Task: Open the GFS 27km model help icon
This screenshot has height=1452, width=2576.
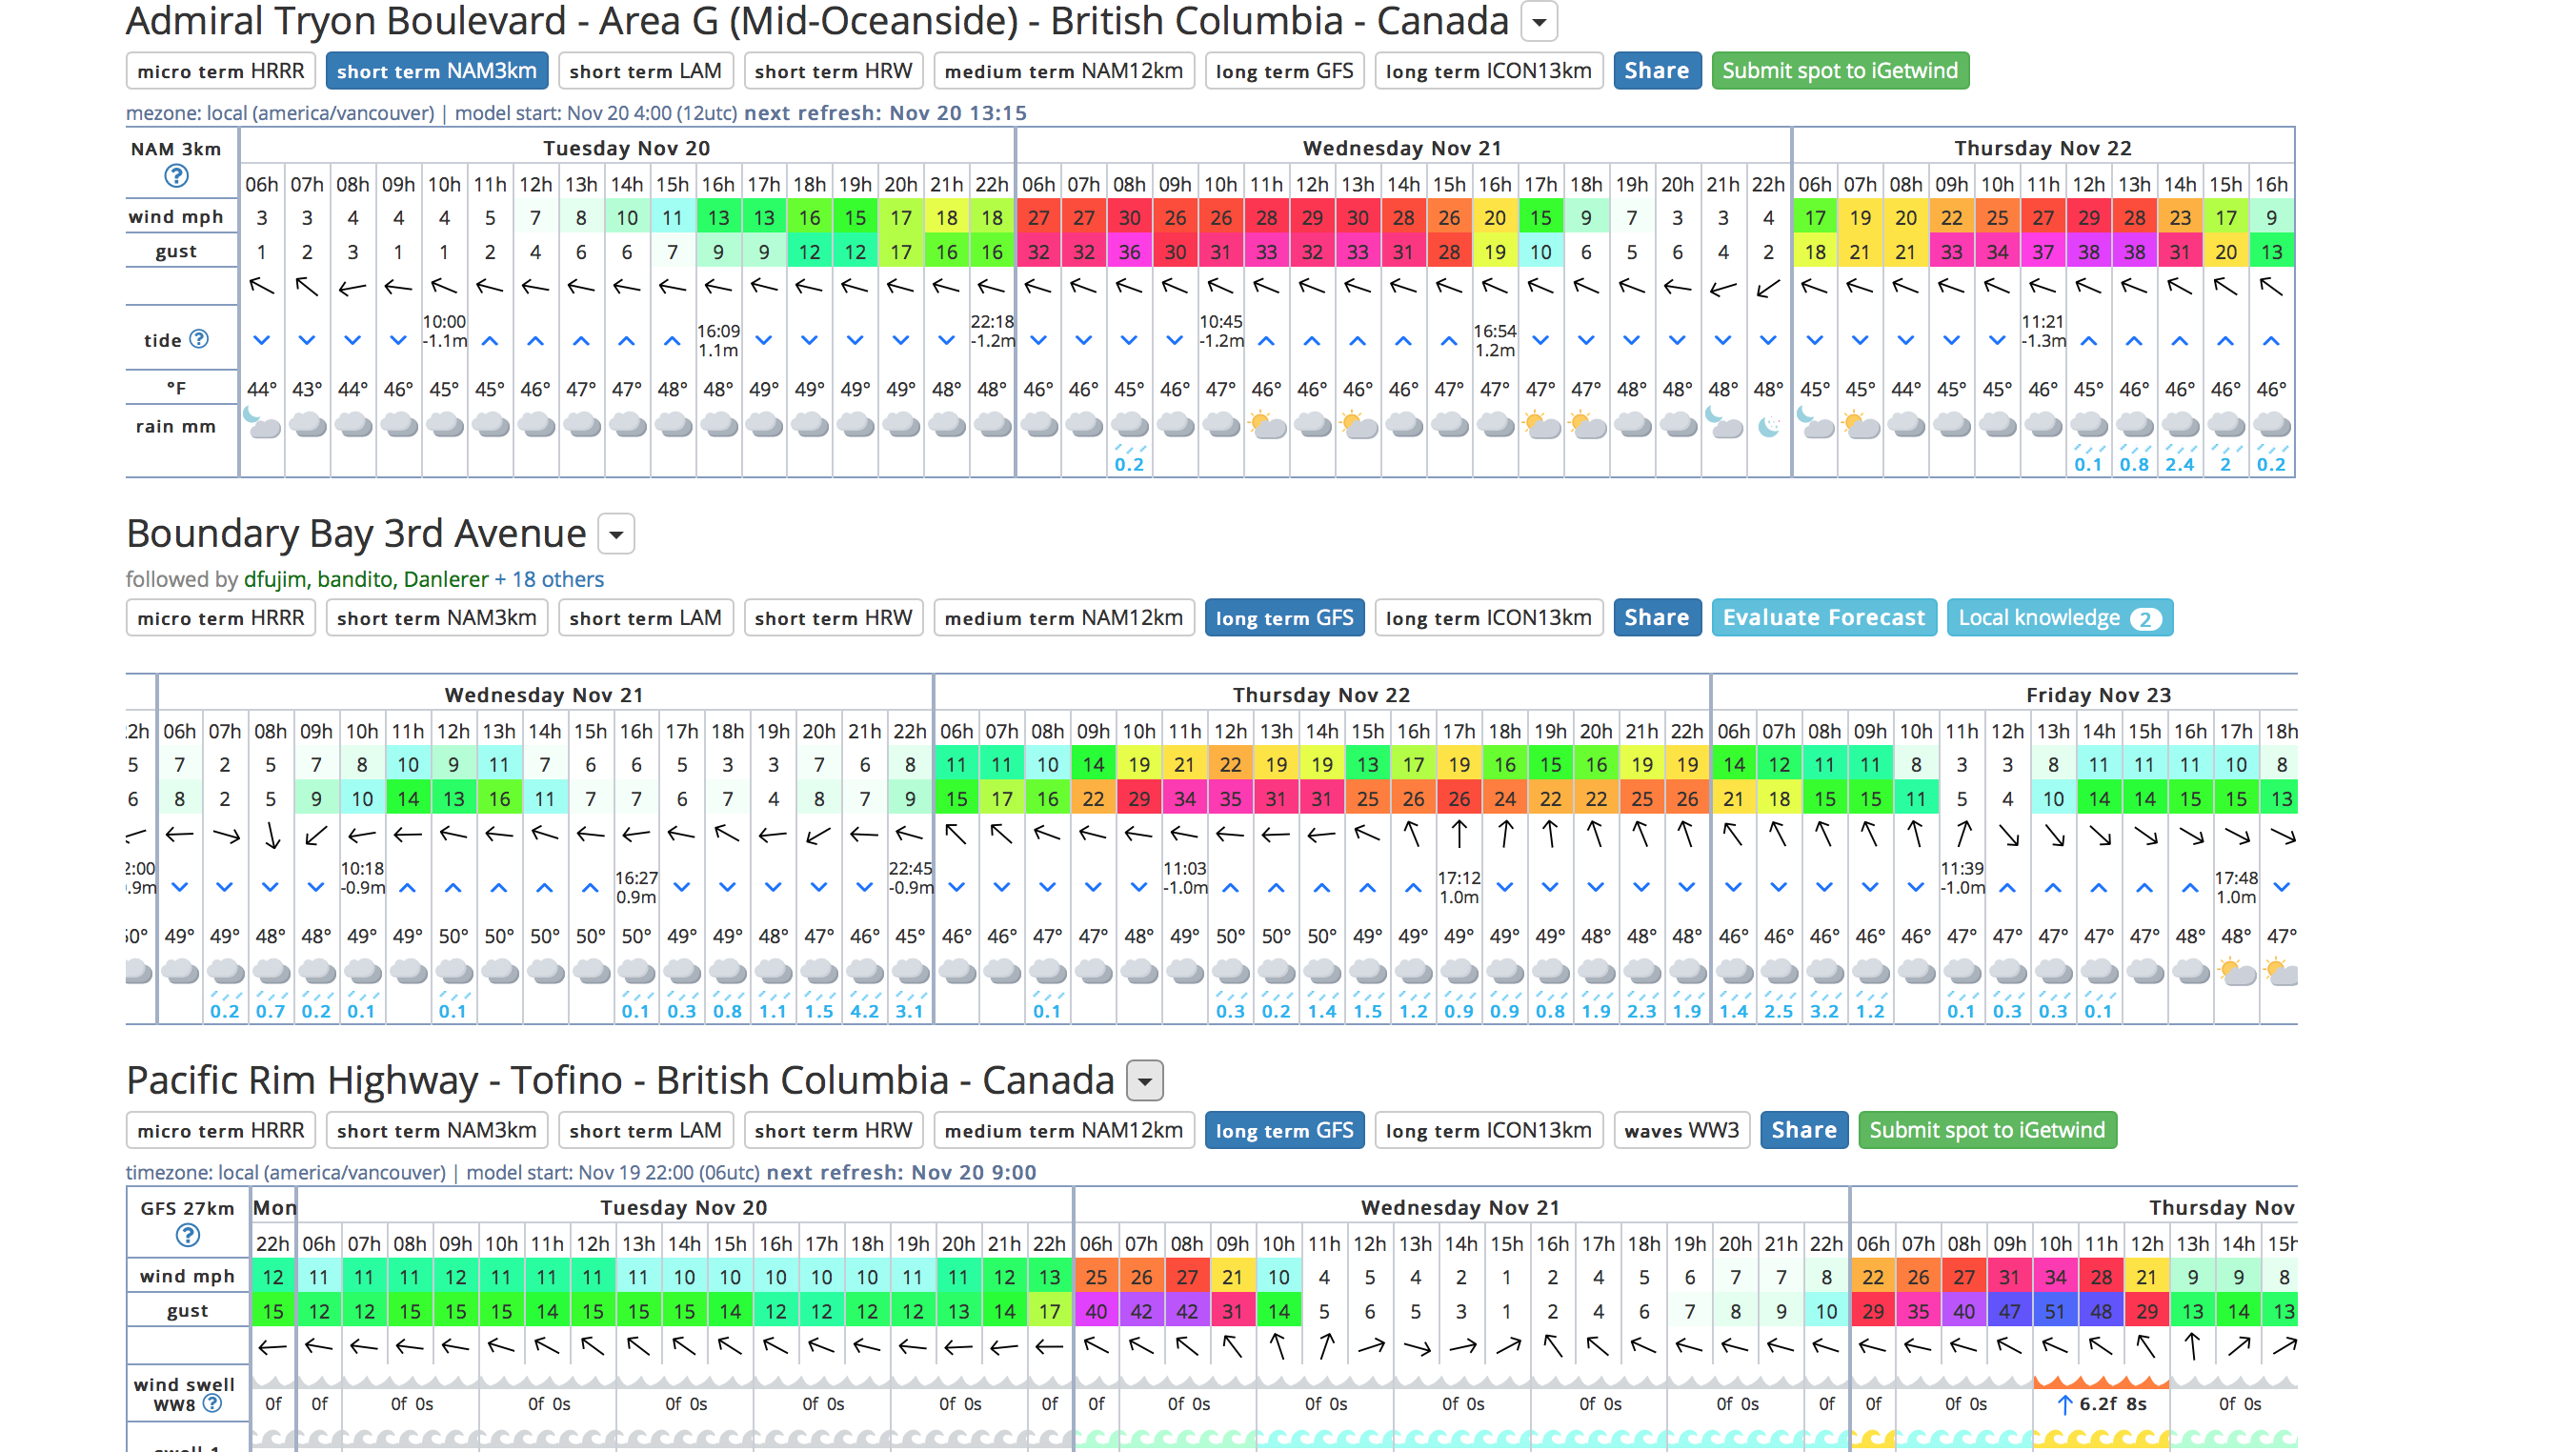Action: pos(187,1235)
